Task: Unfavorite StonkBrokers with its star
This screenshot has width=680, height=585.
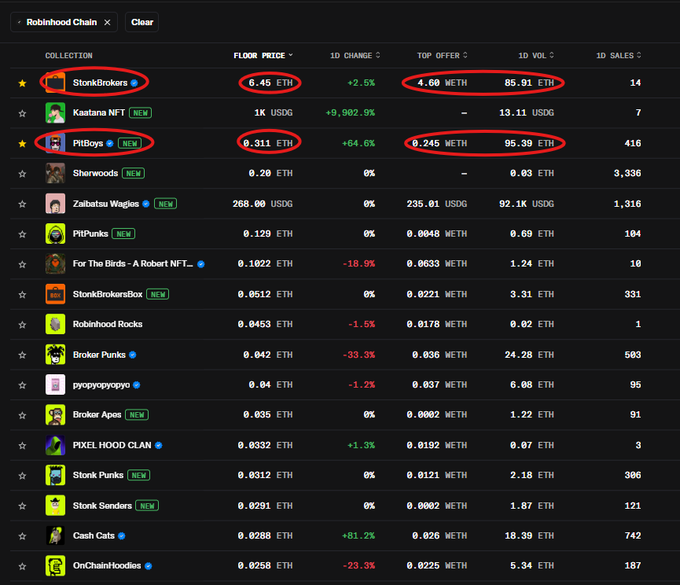Action: (23, 83)
